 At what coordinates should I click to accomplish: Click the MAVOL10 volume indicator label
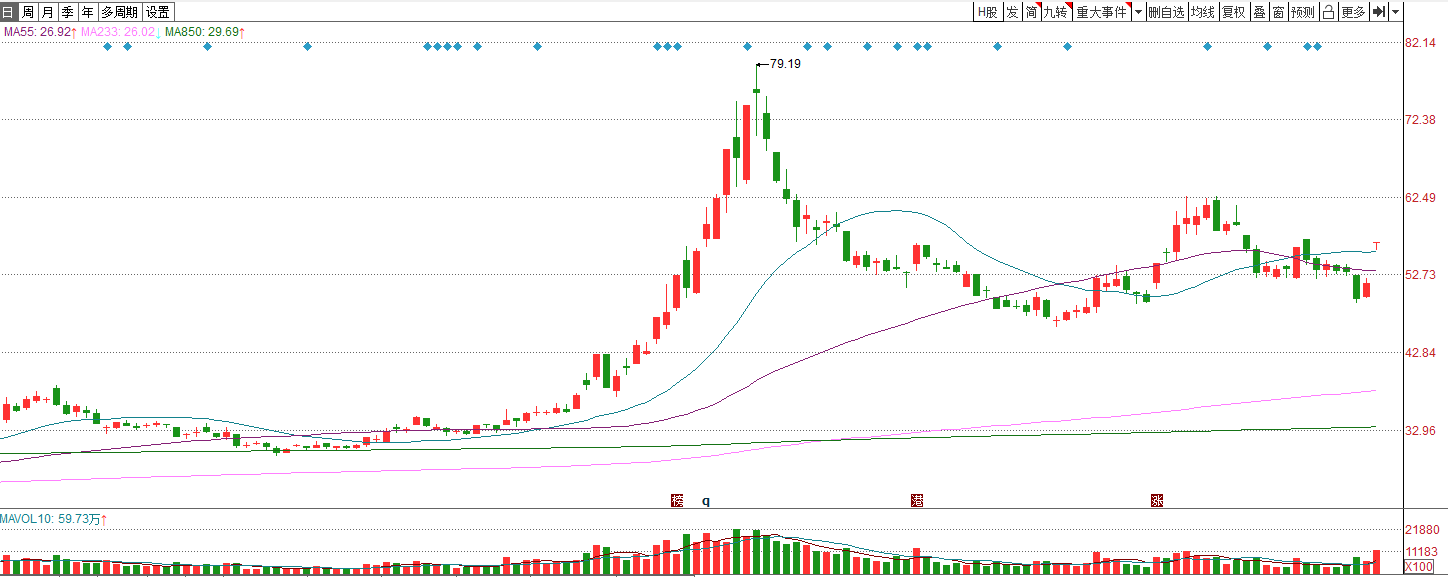point(54,519)
